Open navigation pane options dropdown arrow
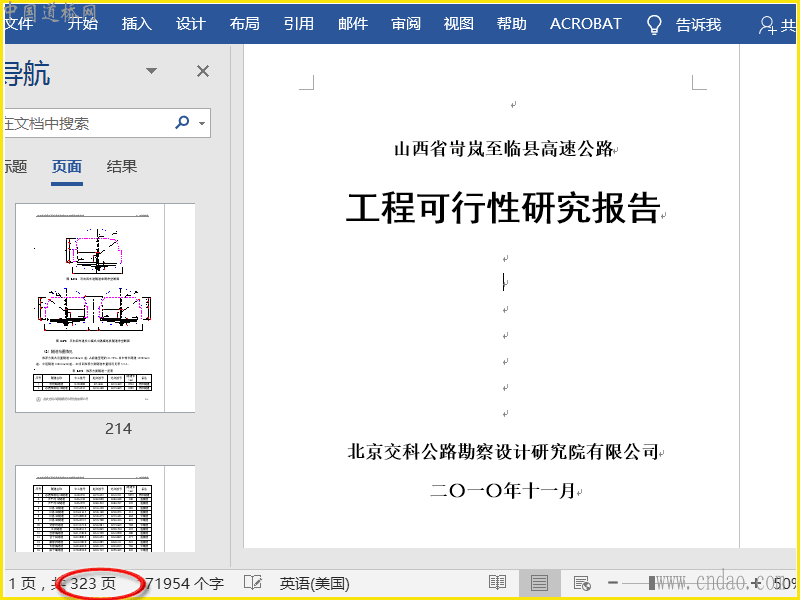 (152, 71)
